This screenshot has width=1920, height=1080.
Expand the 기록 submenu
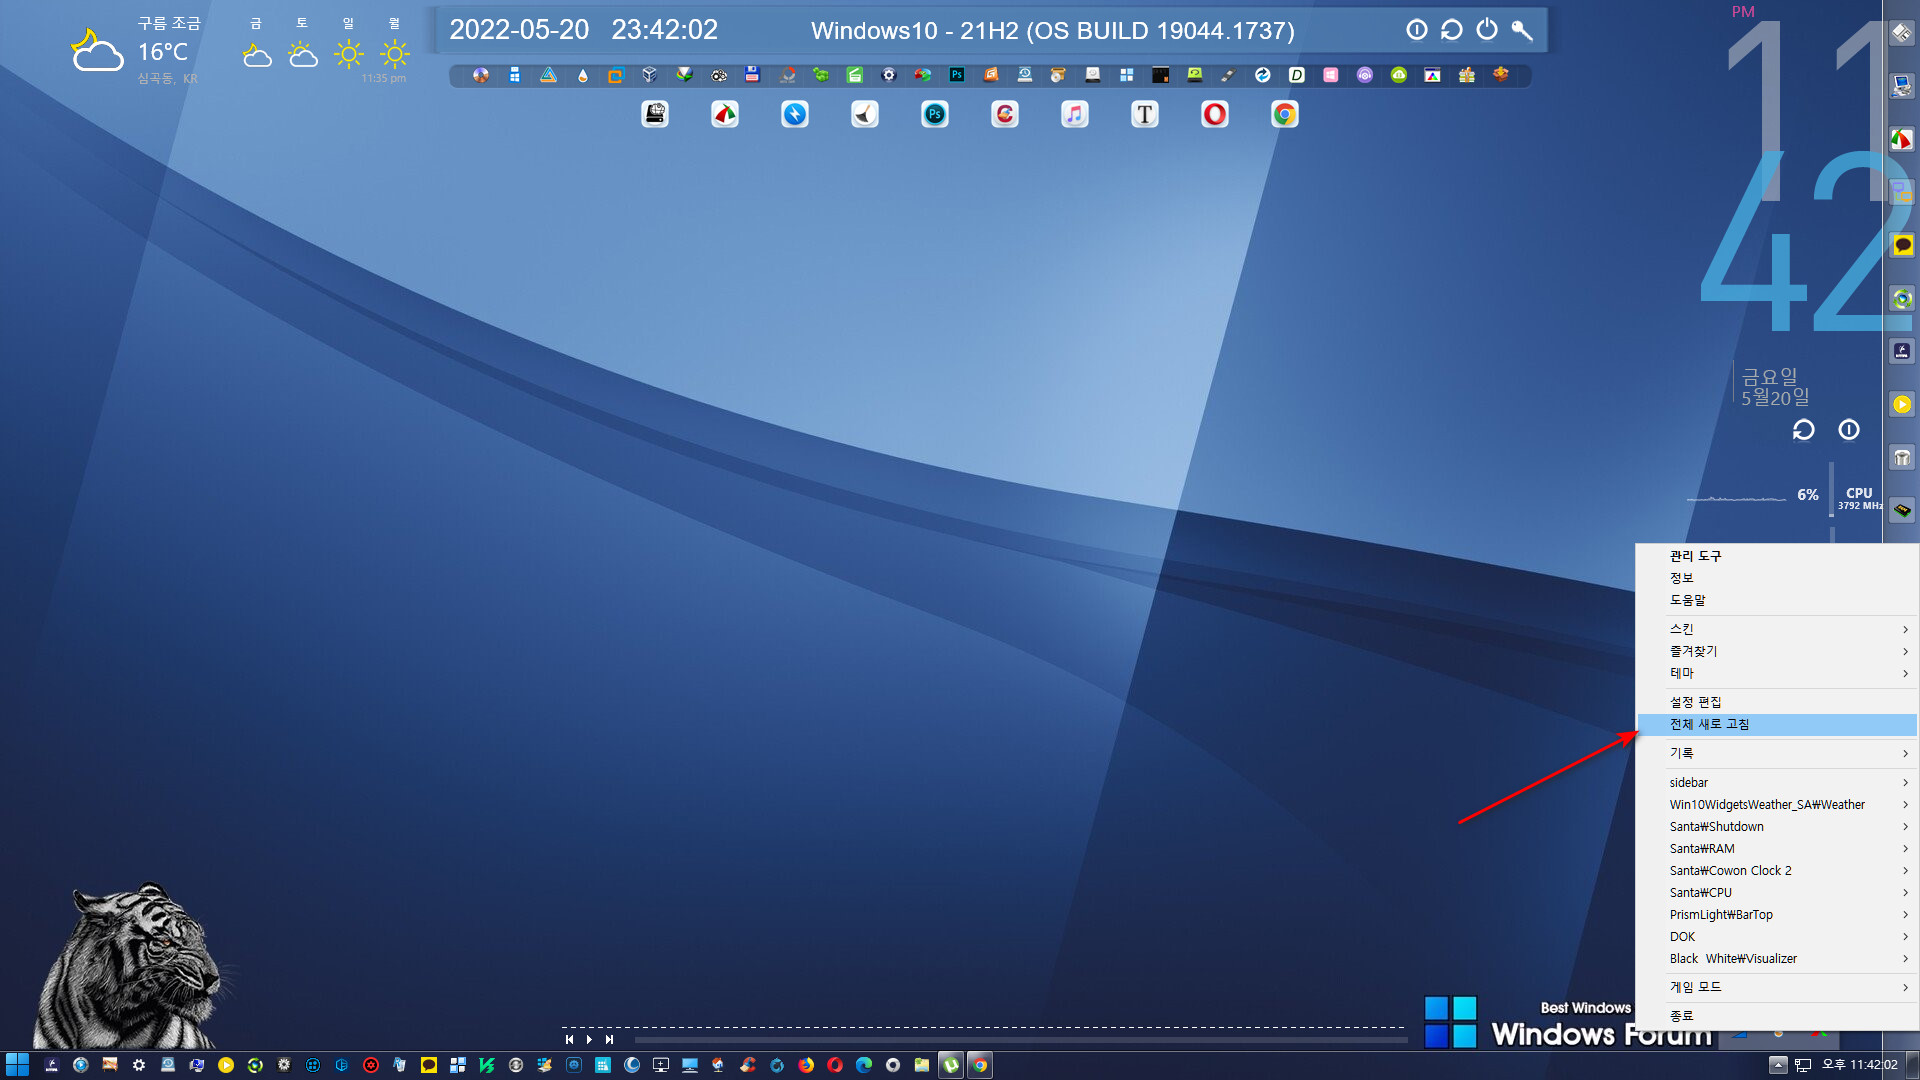[1777, 753]
